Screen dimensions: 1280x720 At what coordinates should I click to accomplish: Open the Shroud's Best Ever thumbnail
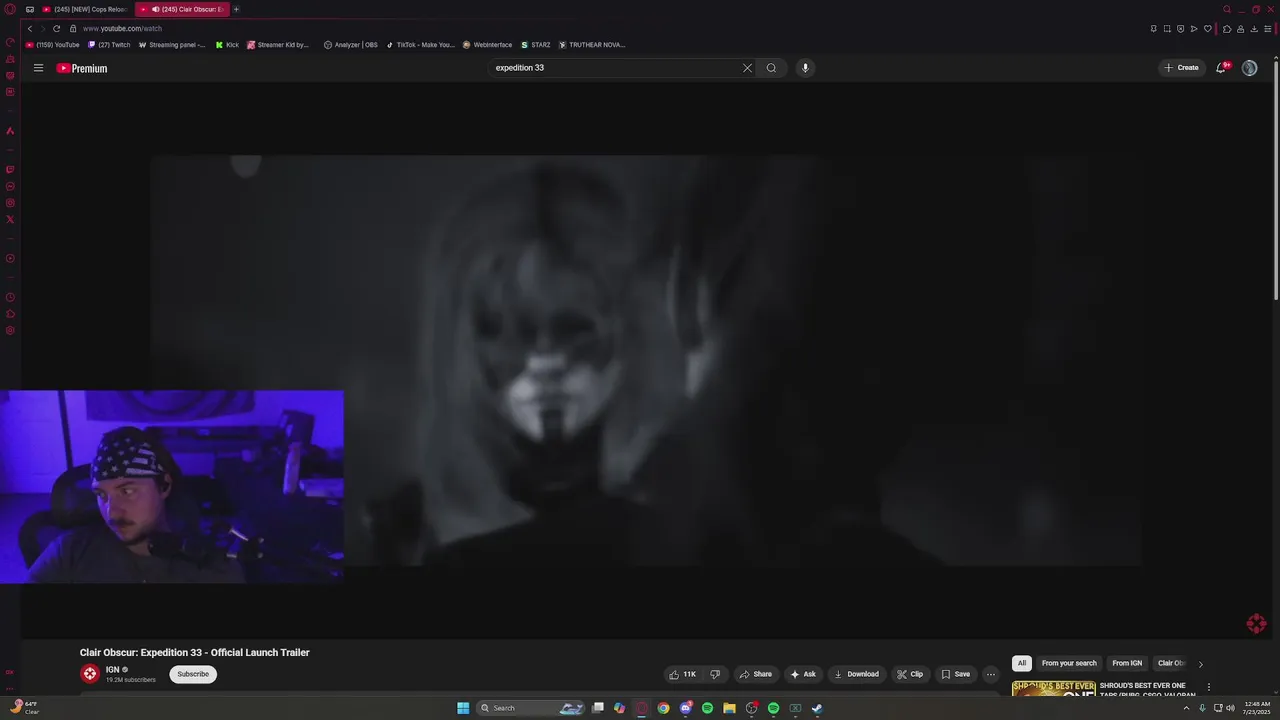pyautogui.click(x=1053, y=688)
